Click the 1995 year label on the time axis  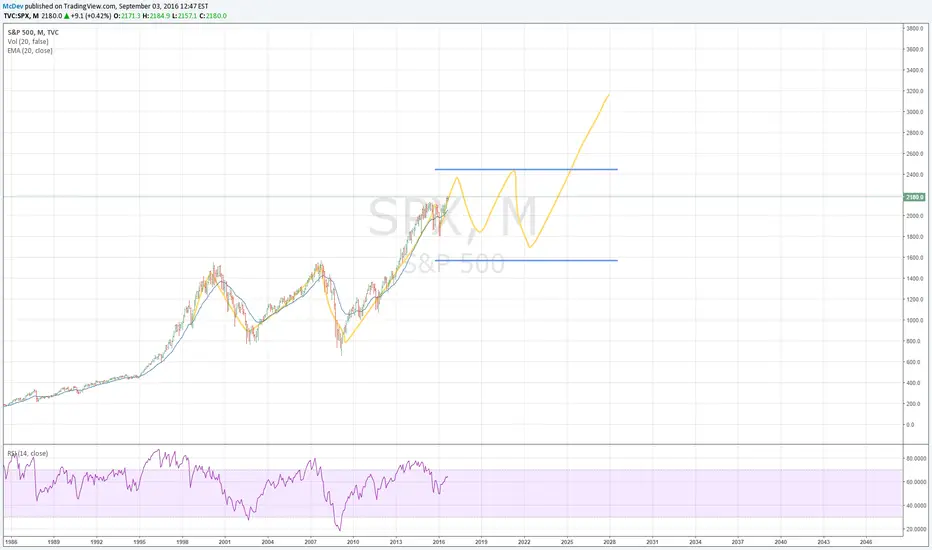tap(140, 542)
